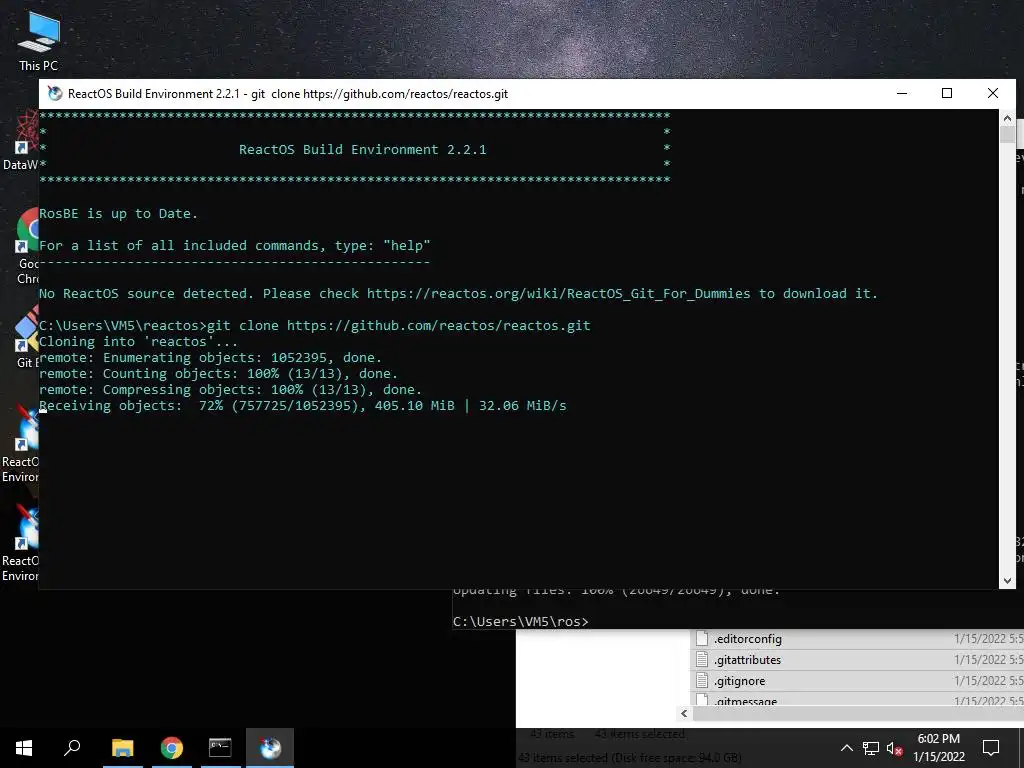Click the console scrollbar down arrow
Viewport: 1024px width, 768px height.
coord(1007,581)
